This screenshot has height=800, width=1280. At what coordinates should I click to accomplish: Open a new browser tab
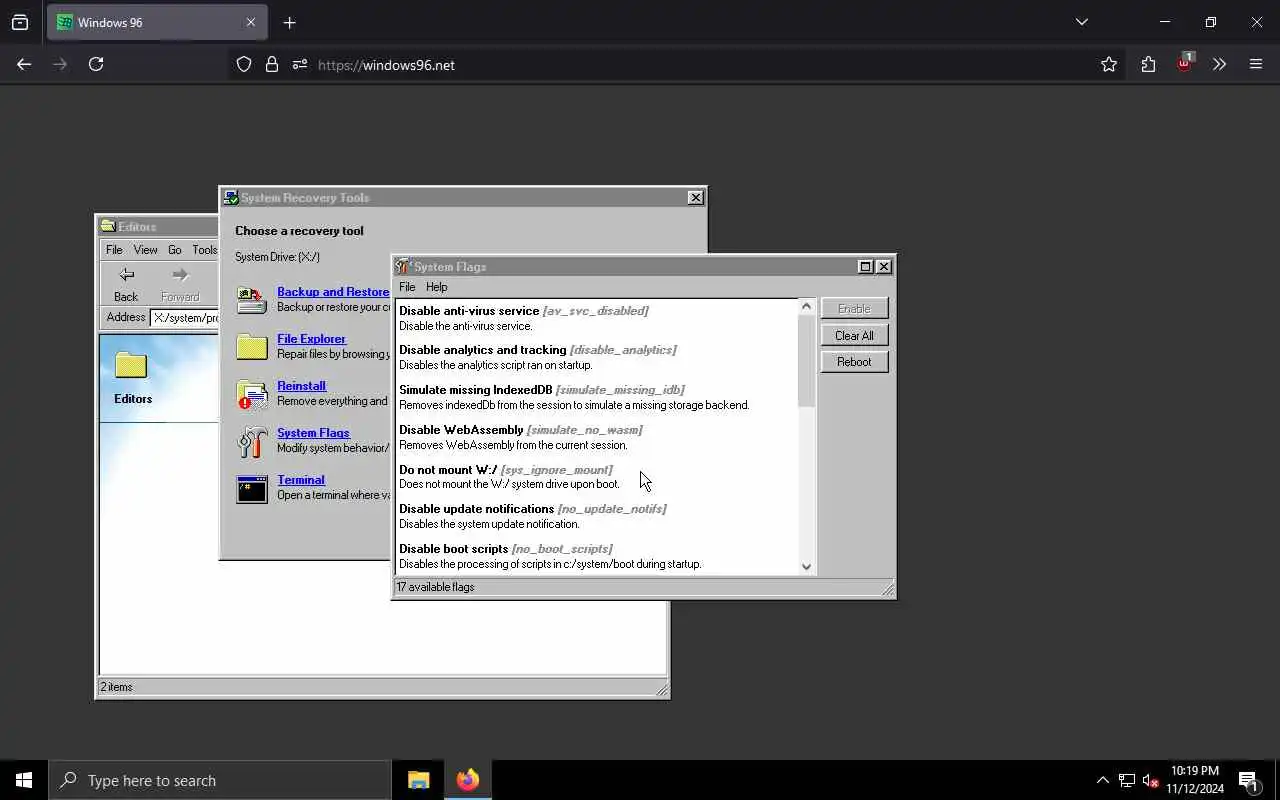290,22
